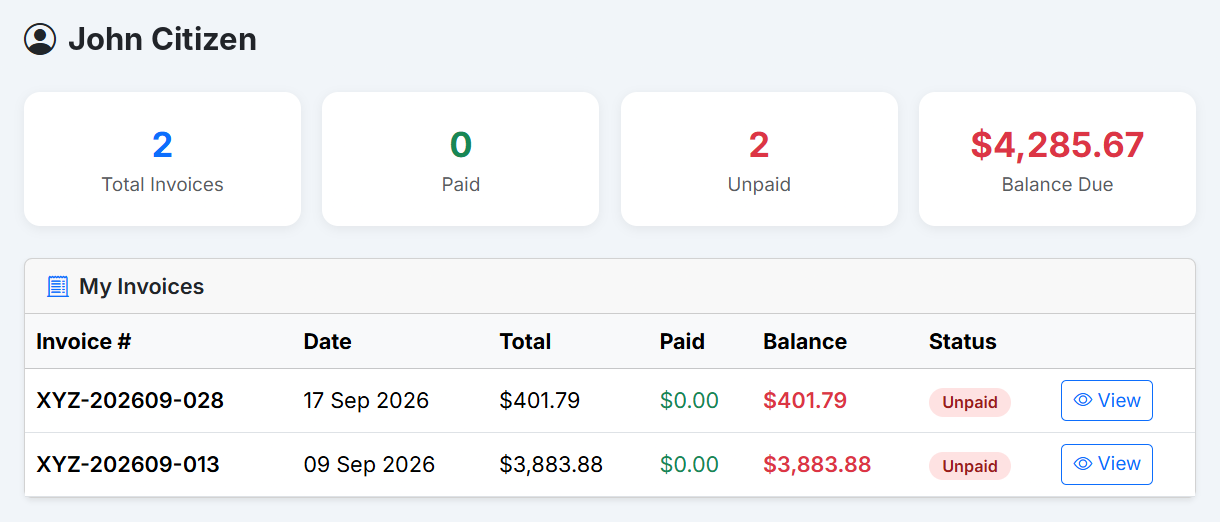This screenshot has width=1220, height=522.
Task: Click the Total column header
Action: [x=525, y=342]
